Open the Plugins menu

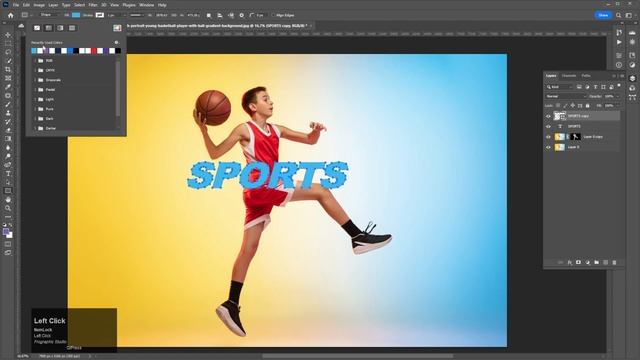pyautogui.click(x=129, y=5)
